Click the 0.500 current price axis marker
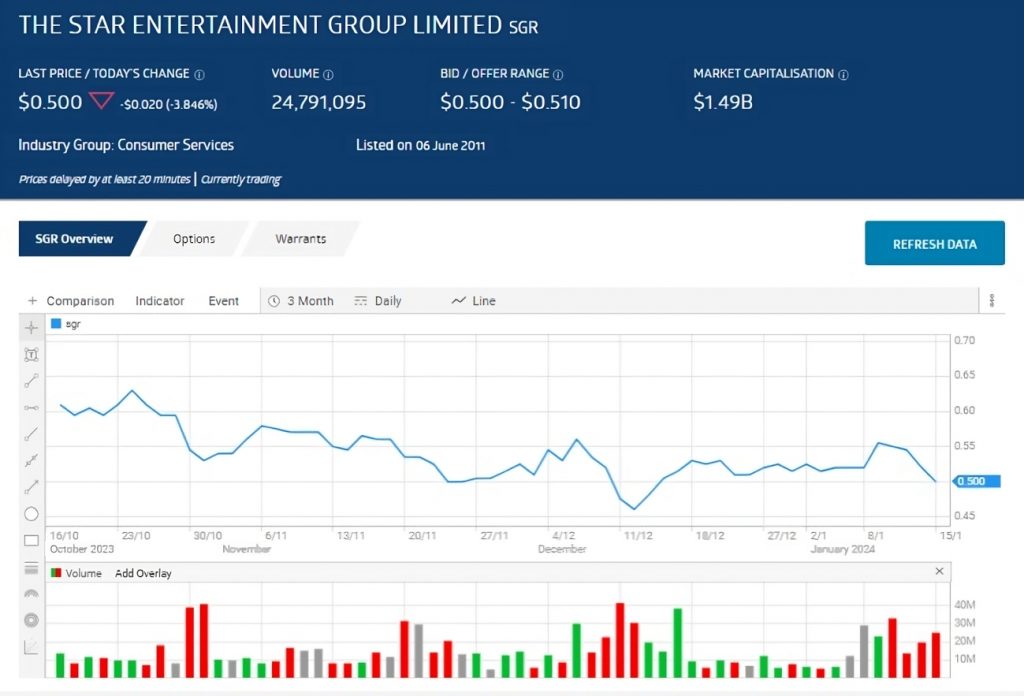The height and width of the screenshot is (696, 1024). coord(976,481)
